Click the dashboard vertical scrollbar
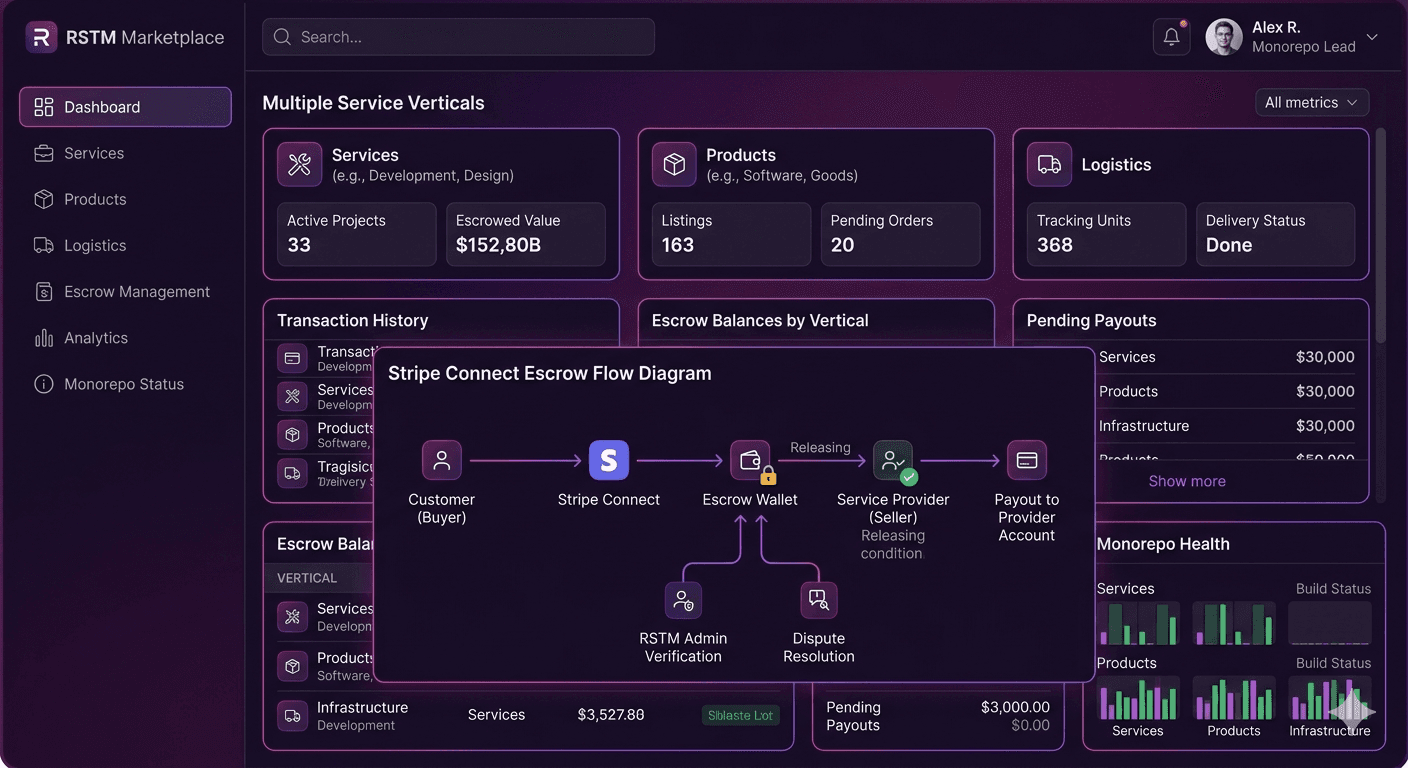1408x768 pixels. [1382, 235]
